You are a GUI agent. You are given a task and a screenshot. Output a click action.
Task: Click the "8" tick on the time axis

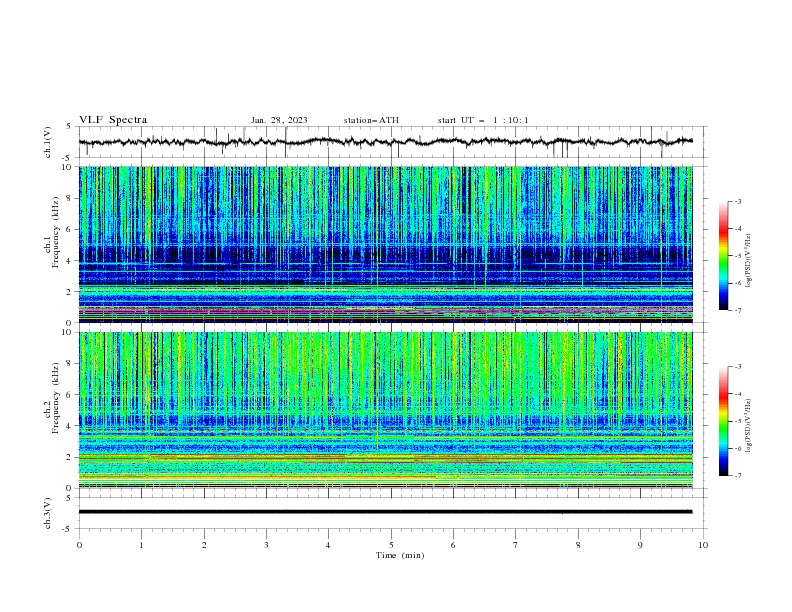pos(578,545)
